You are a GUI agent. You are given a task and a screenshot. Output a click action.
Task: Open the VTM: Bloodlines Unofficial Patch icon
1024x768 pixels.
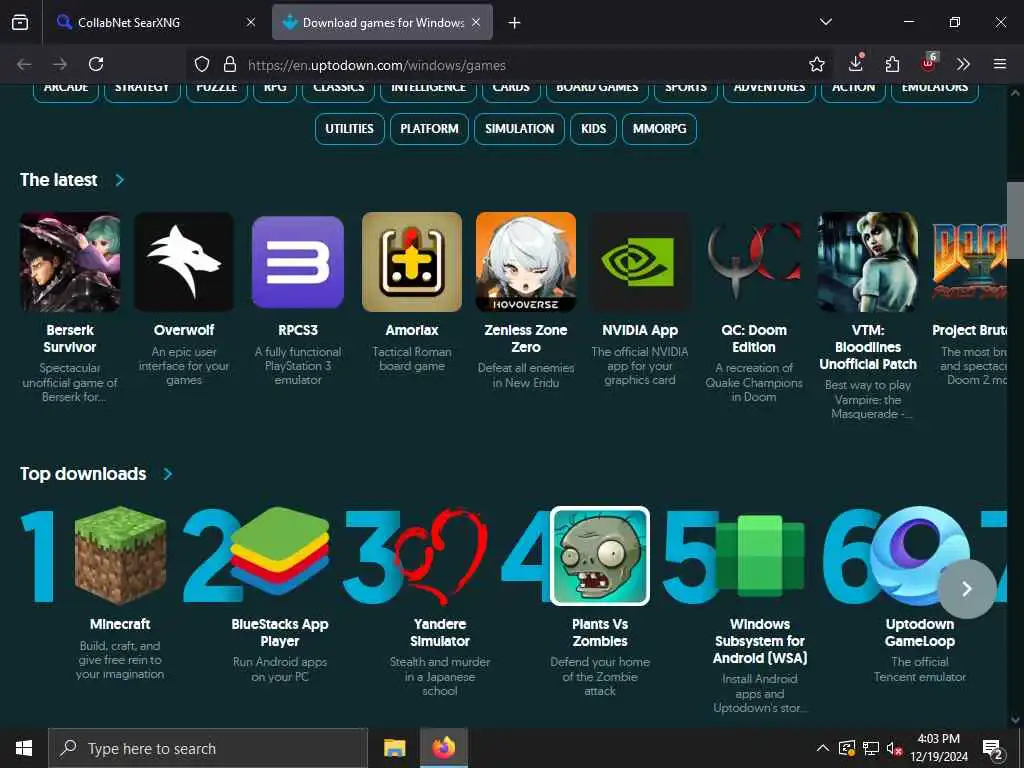pos(868,262)
